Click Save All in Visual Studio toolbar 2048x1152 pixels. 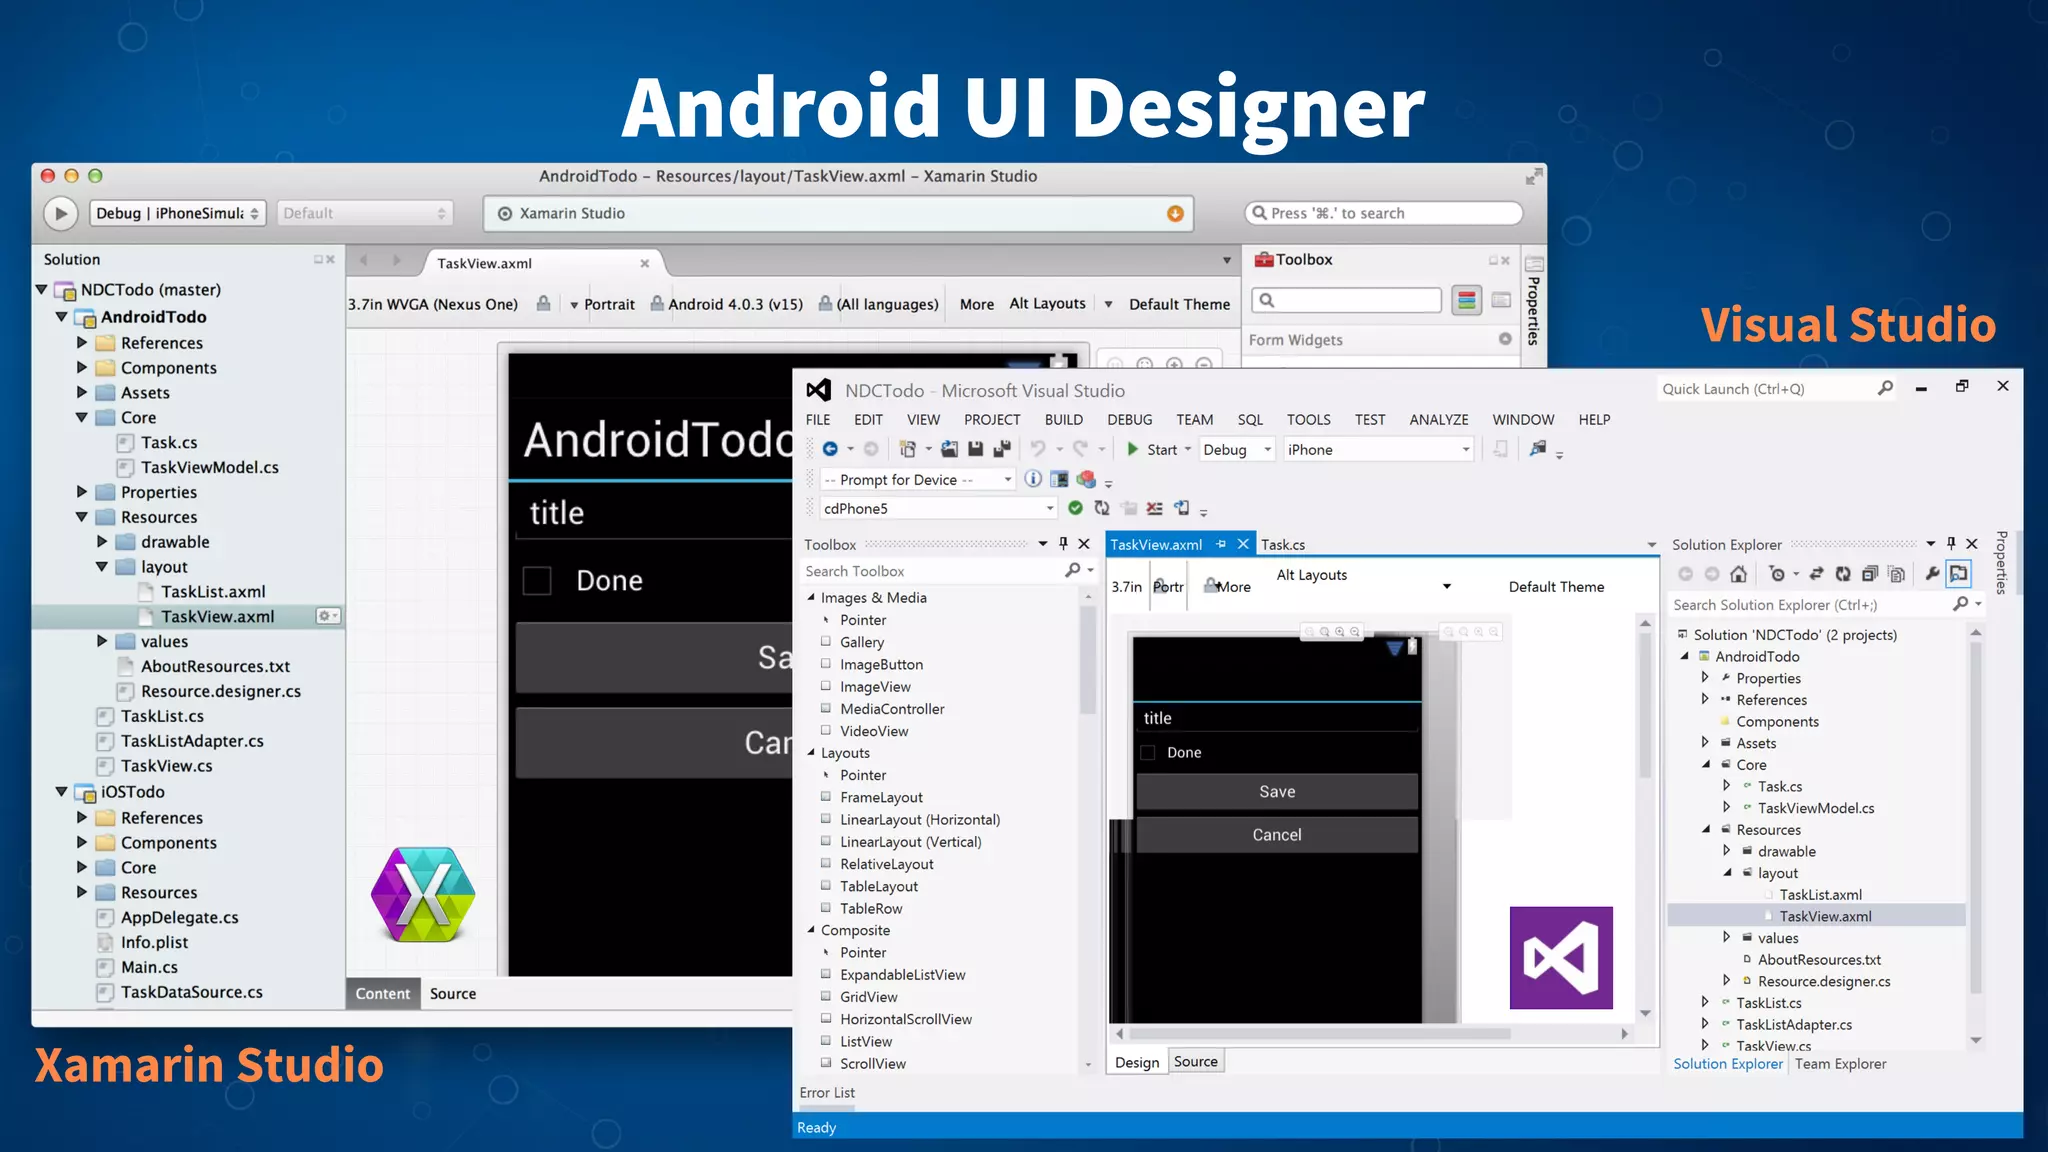1001,449
